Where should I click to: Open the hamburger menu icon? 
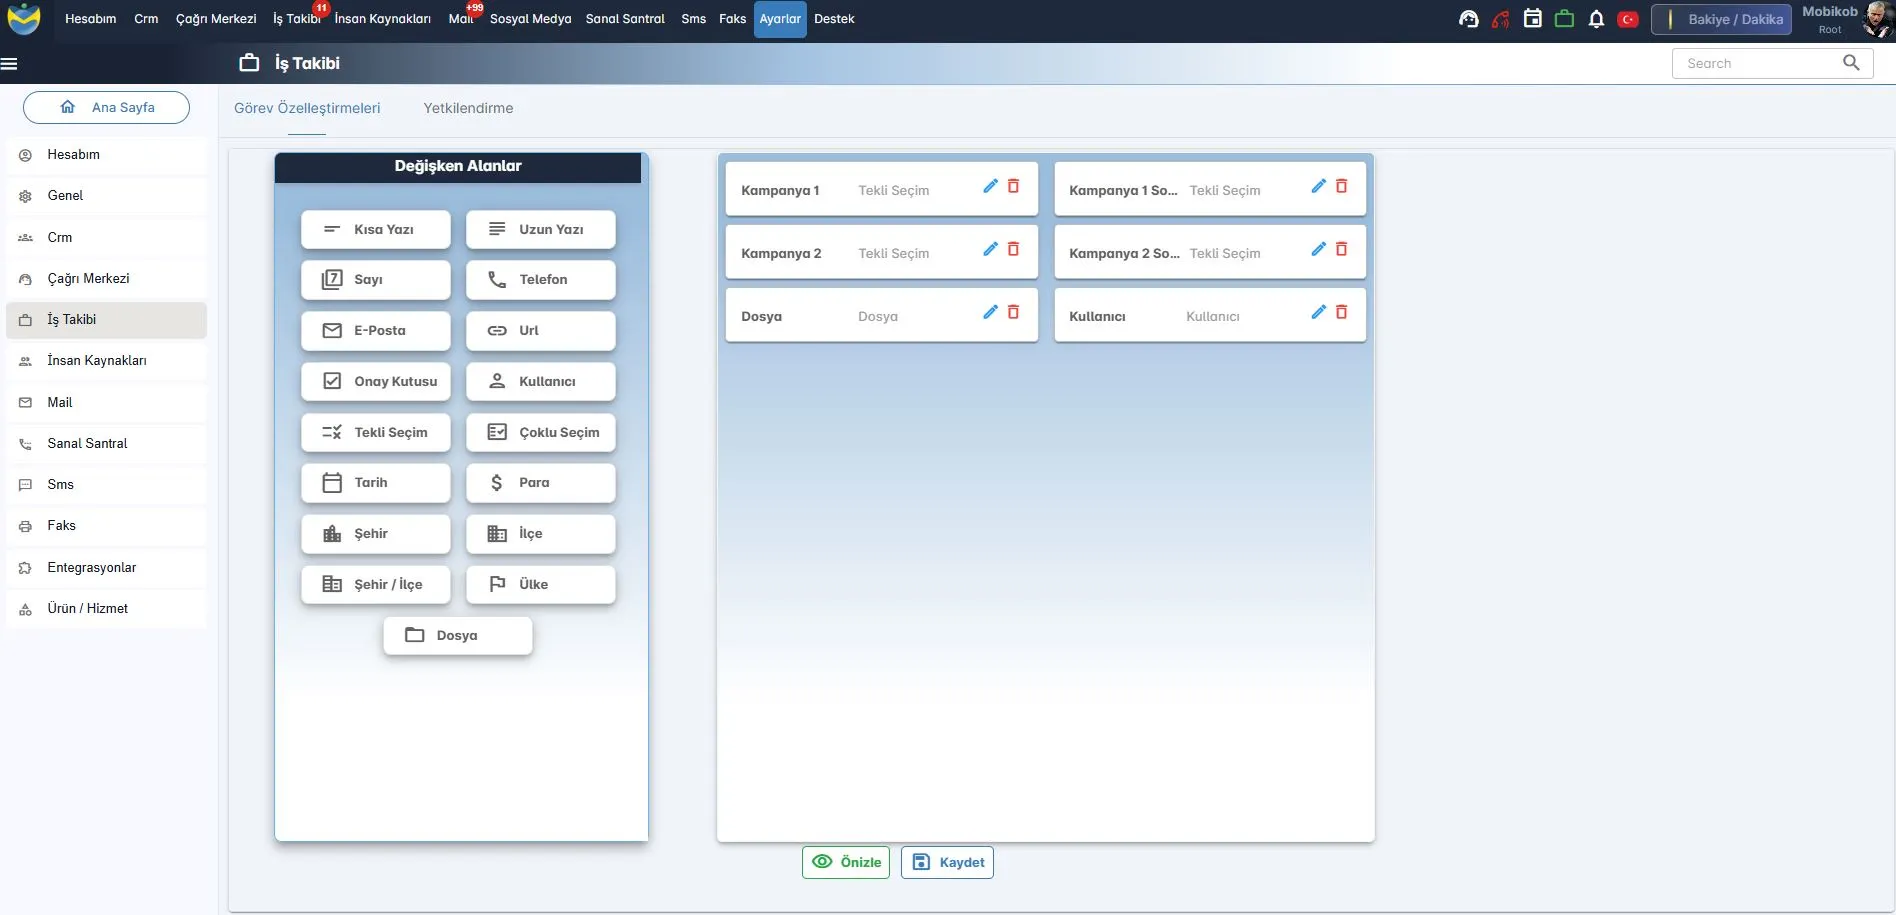point(10,64)
